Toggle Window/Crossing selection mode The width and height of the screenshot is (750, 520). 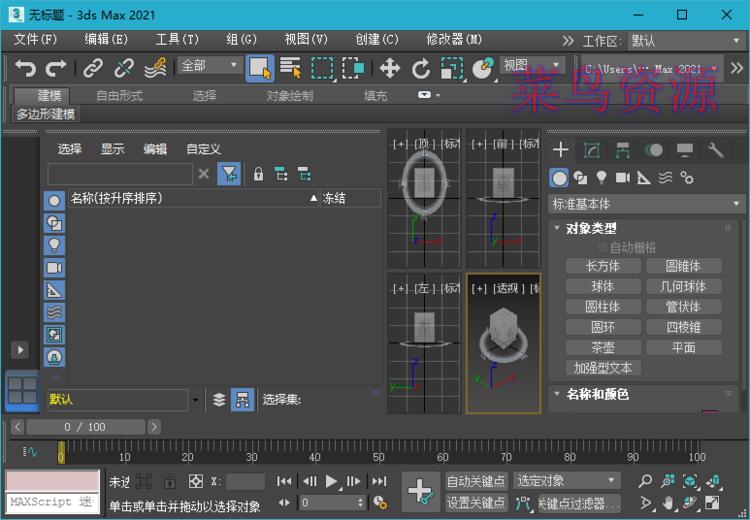point(353,68)
